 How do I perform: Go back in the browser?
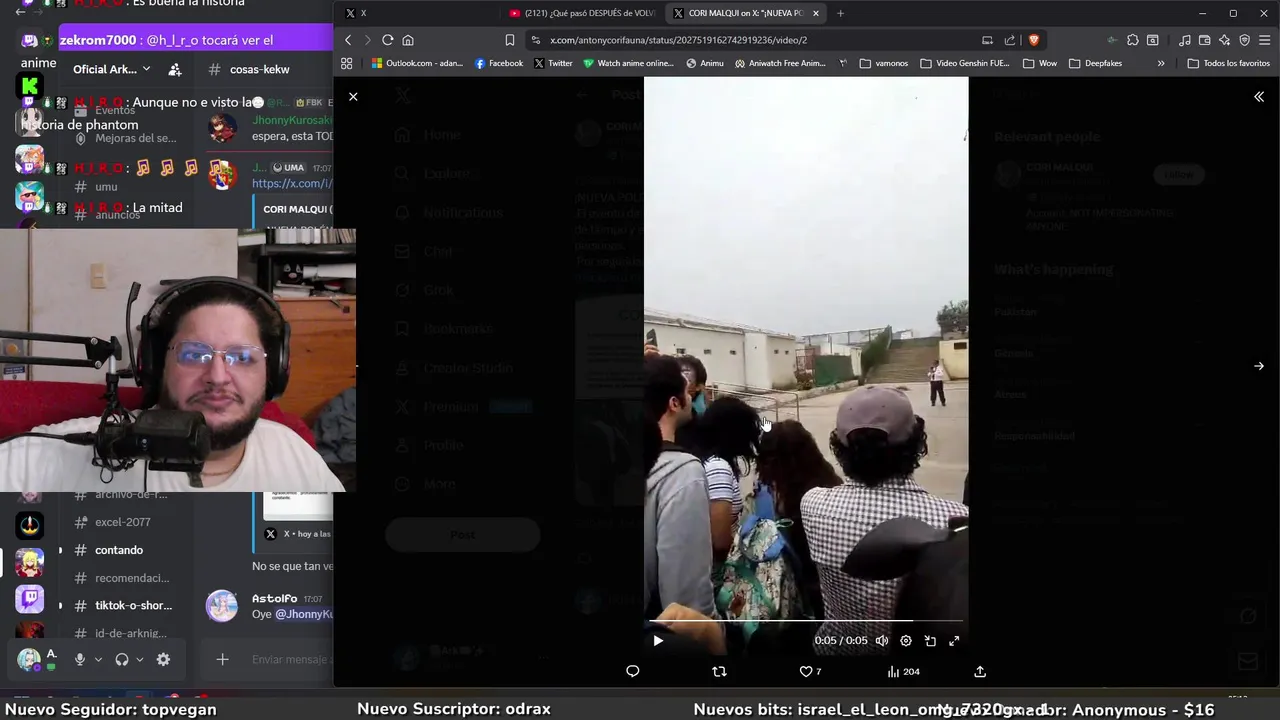pyautogui.click(x=348, y=40)
